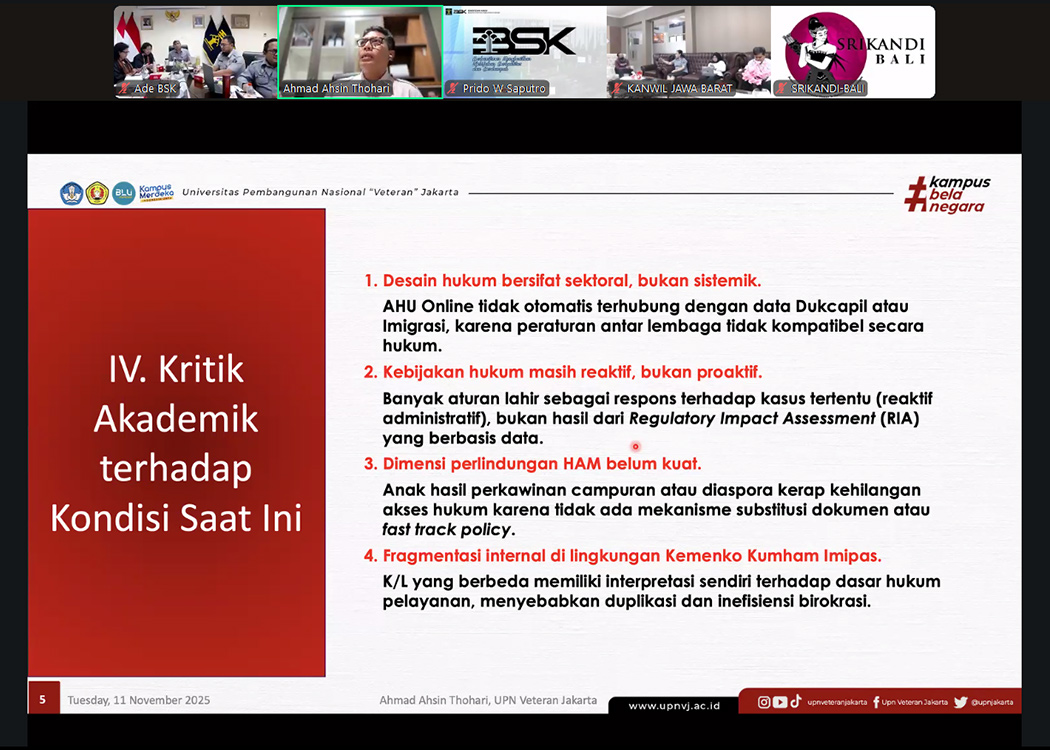Image resolution: width=1050 pixels, height=750 pixels.
Task: Select the Prido W Saputro BSK logo tile
Action: pos(524,50)
